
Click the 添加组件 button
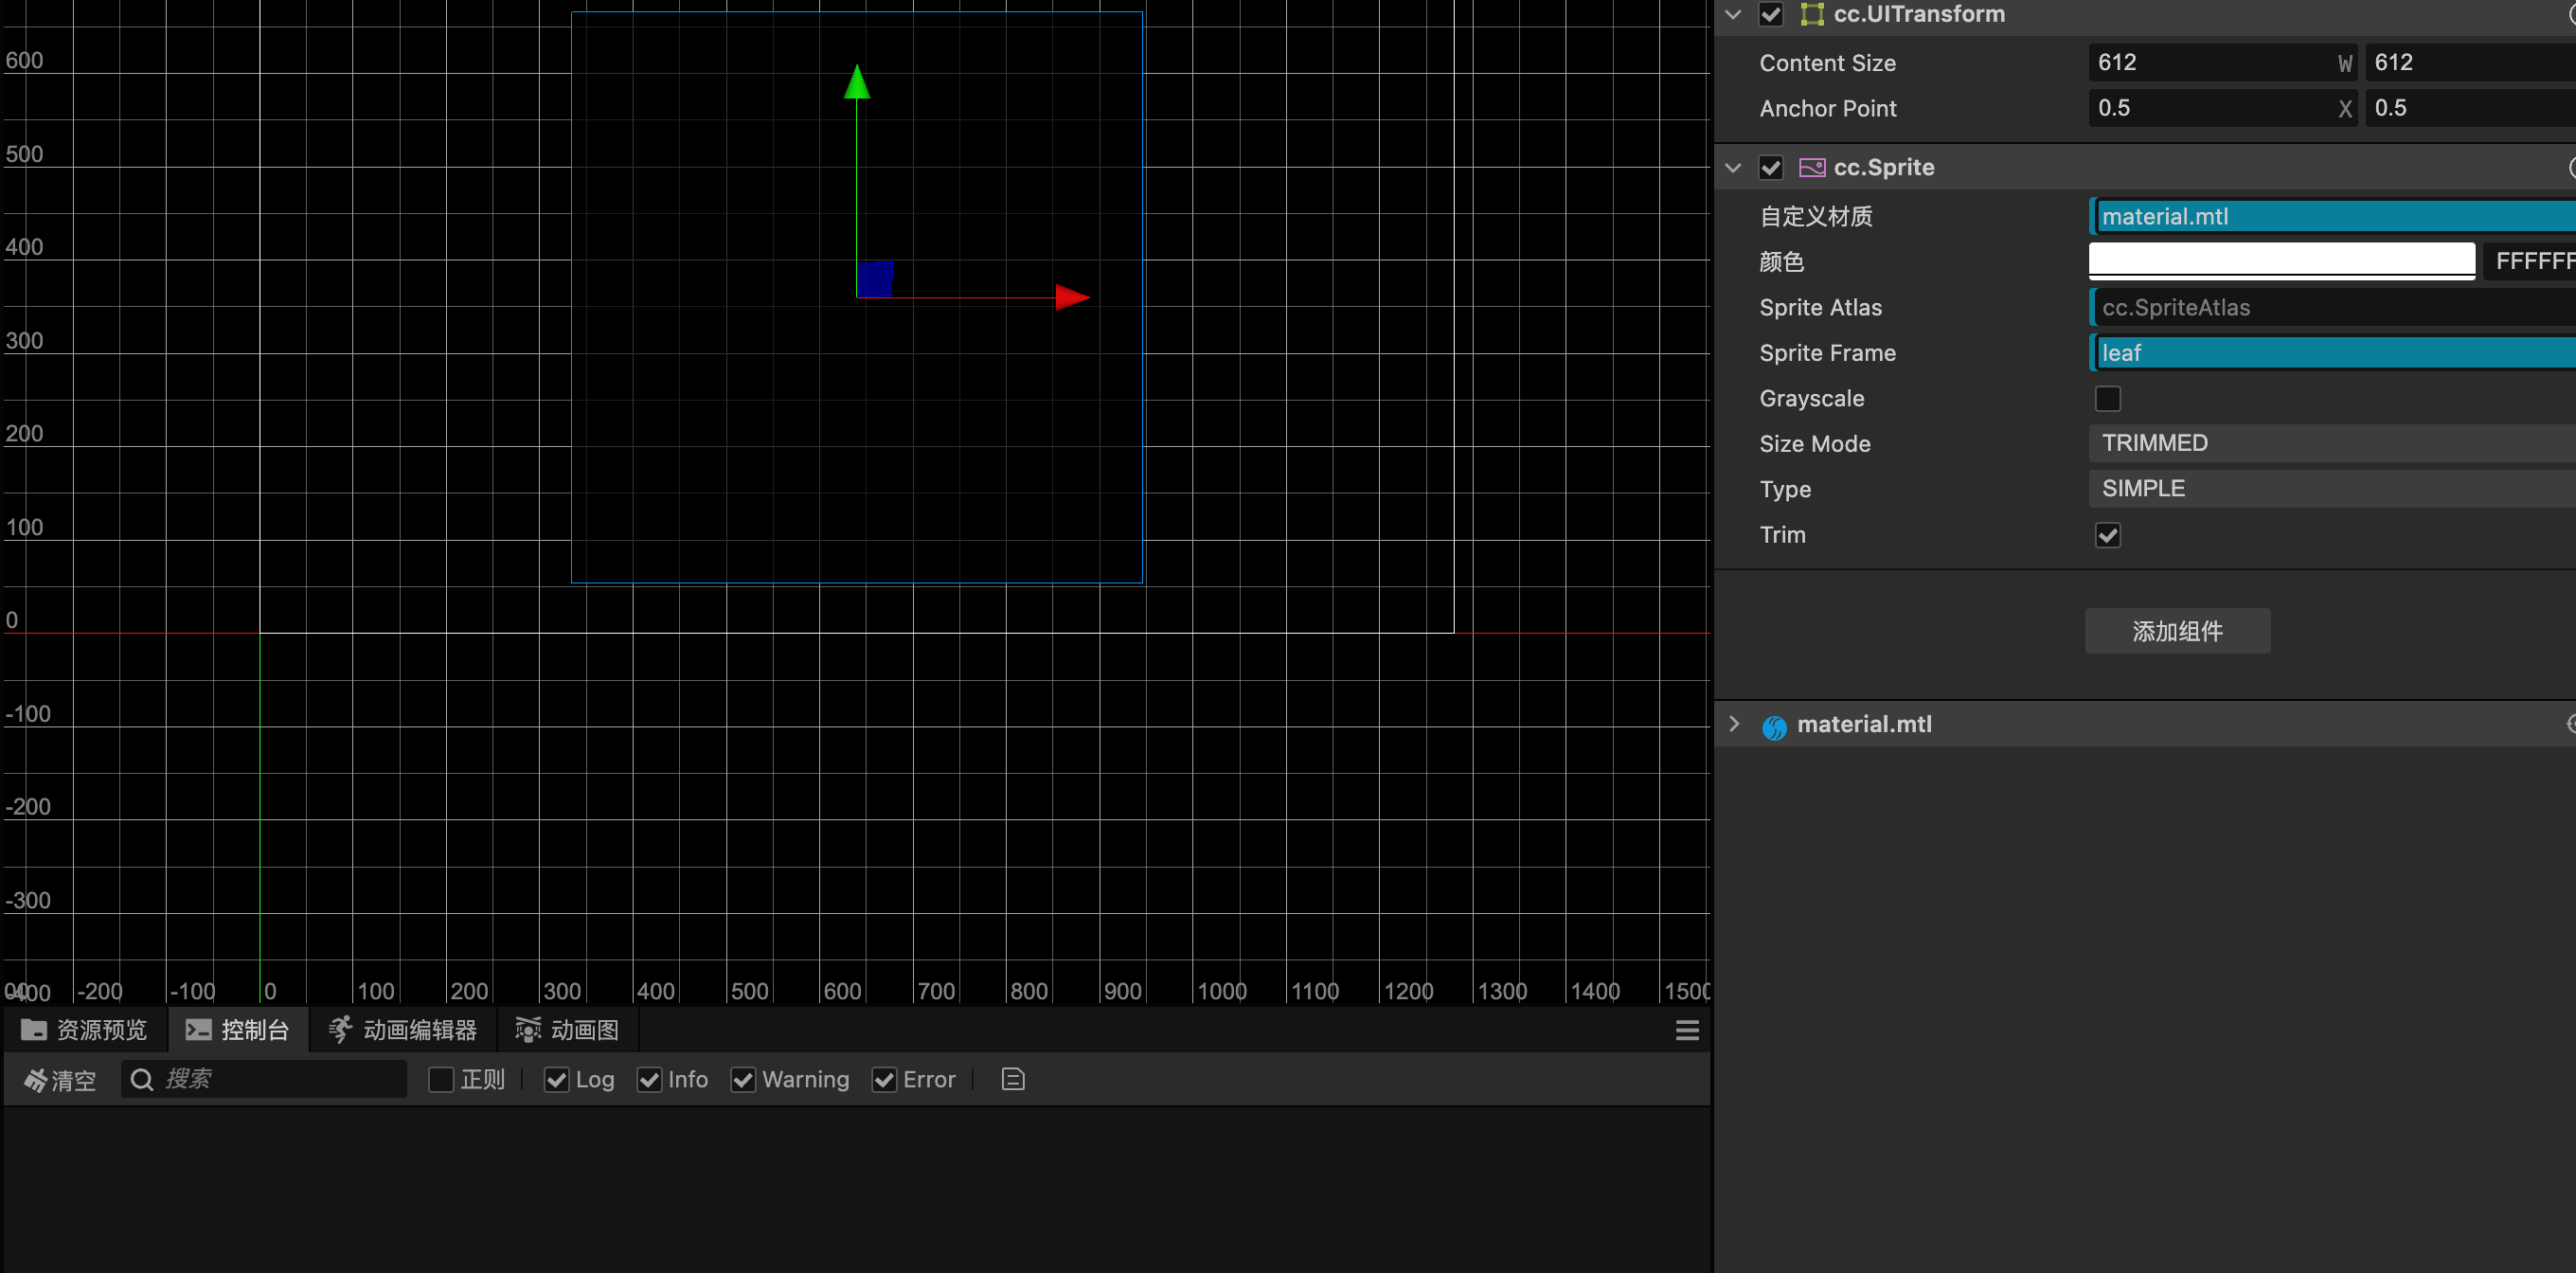2176,631
